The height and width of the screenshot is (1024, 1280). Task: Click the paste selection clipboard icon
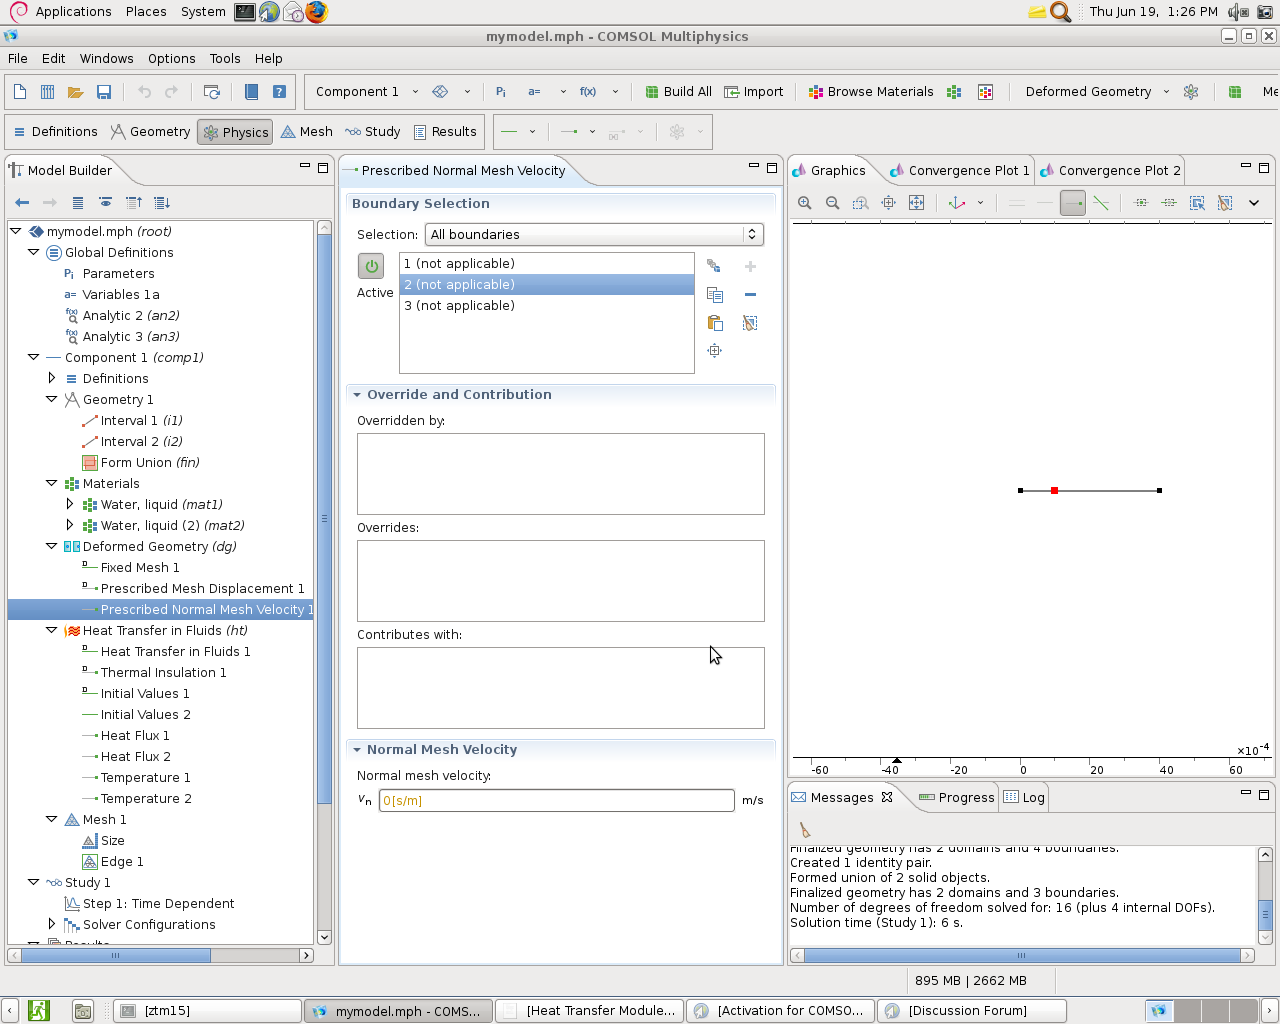click(715, 323)
